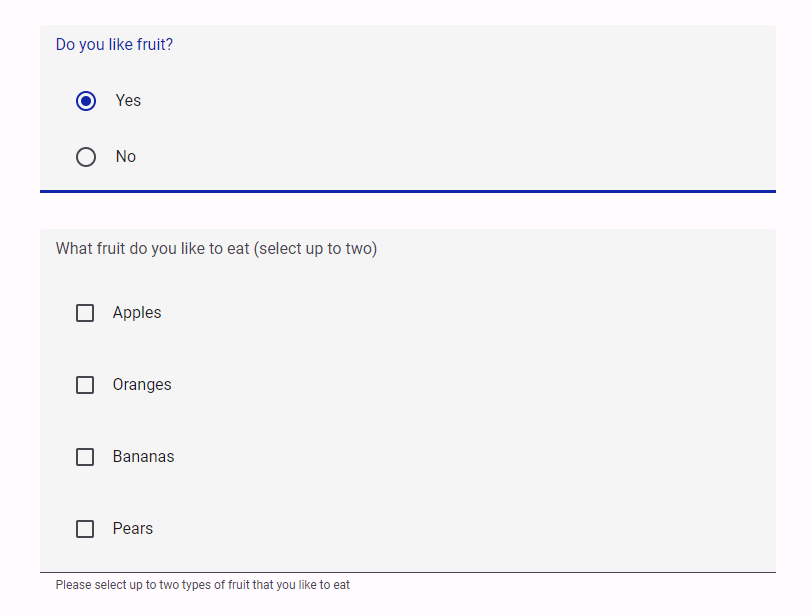Mark the Pears checkbox square
811x615 pixels.
pos(85,529)
